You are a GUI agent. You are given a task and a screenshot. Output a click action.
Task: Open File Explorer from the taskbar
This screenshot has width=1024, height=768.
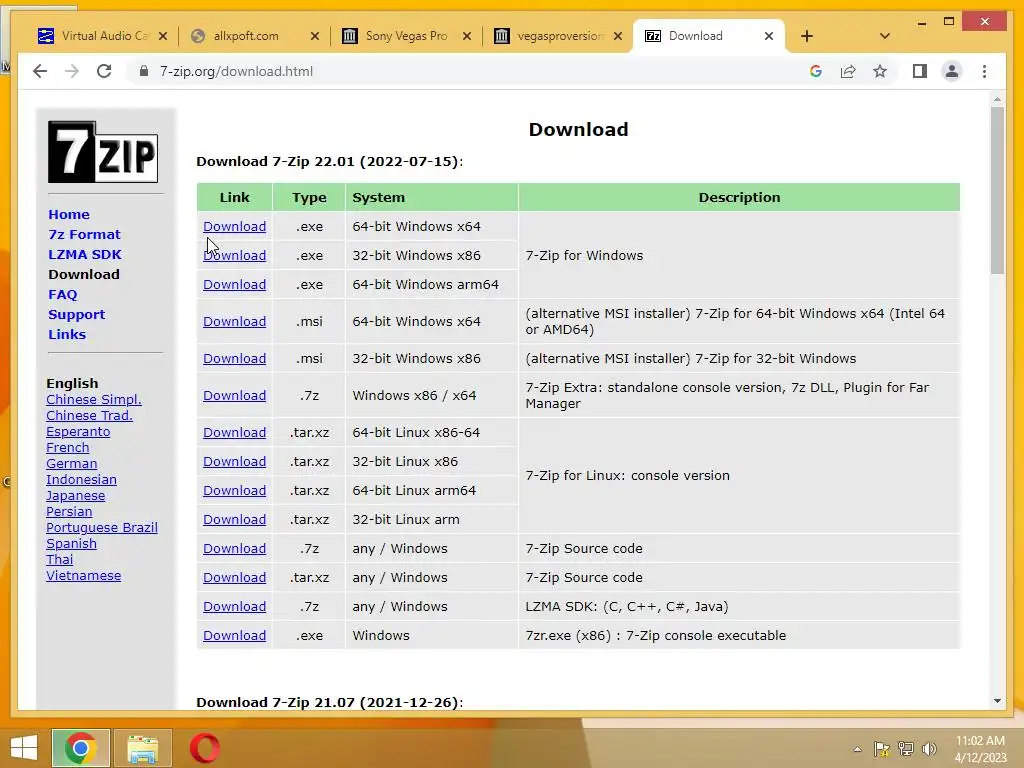coord(142,748)
